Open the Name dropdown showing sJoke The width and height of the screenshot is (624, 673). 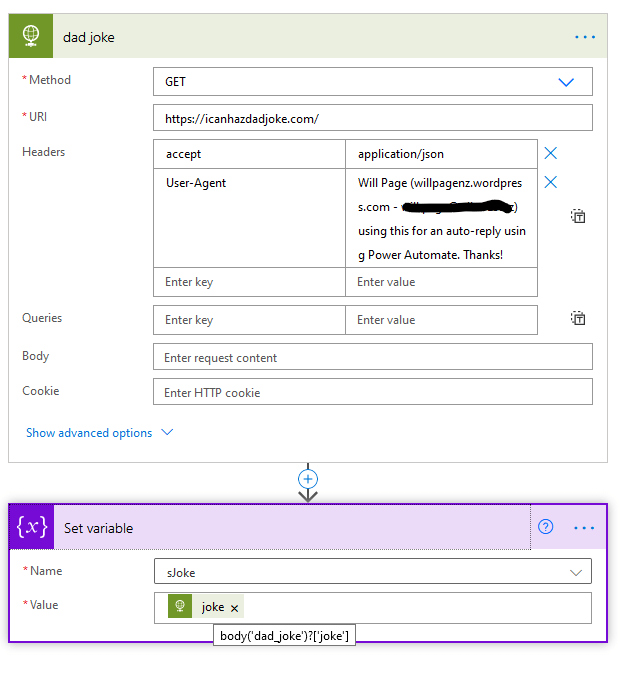pyautogui.click(x=372, y=572)
